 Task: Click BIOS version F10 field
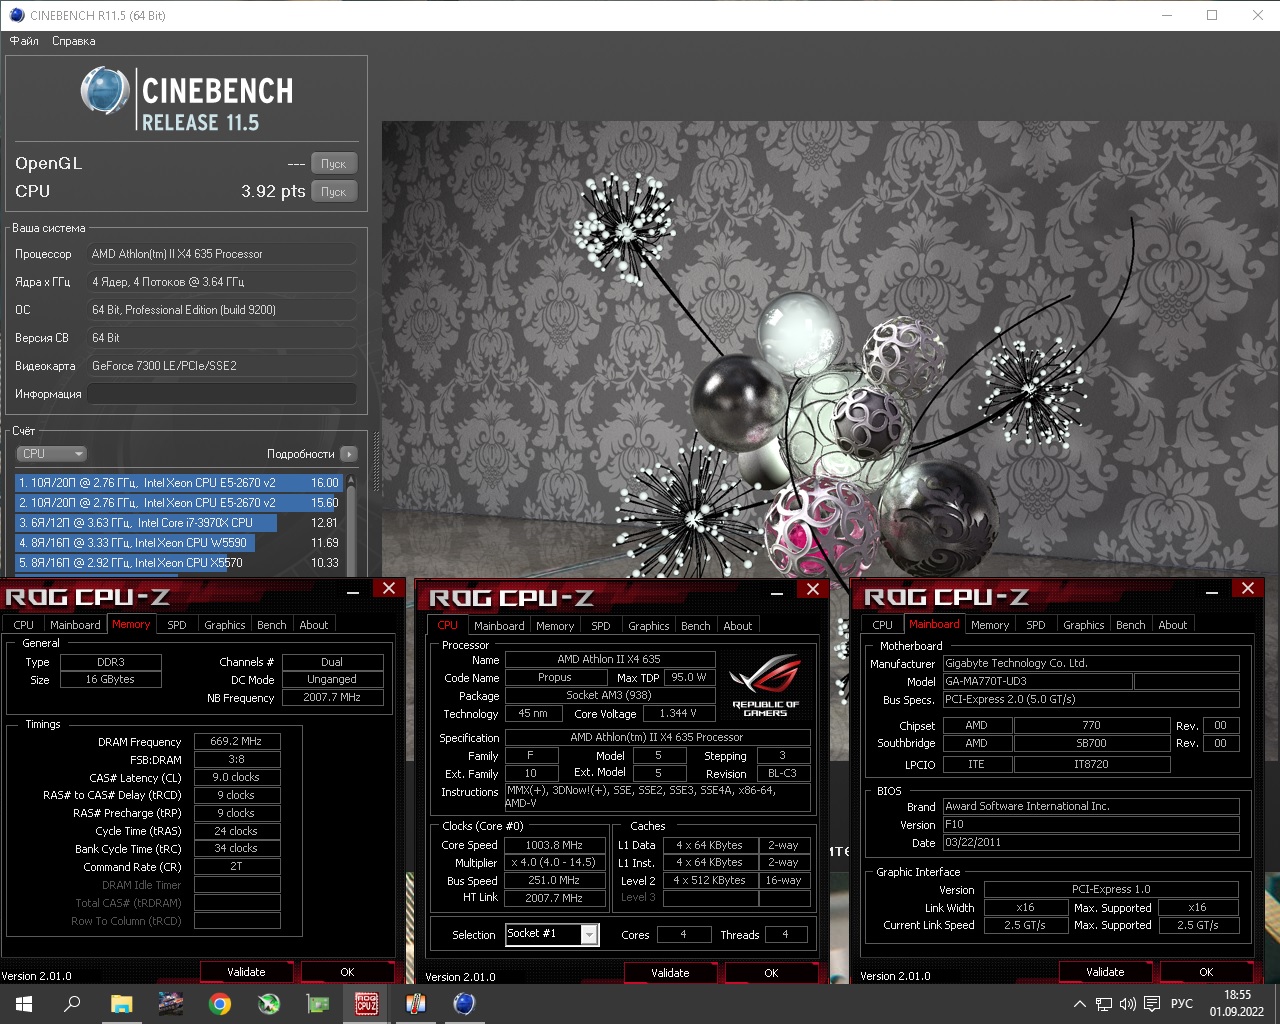click(1091, 825)
